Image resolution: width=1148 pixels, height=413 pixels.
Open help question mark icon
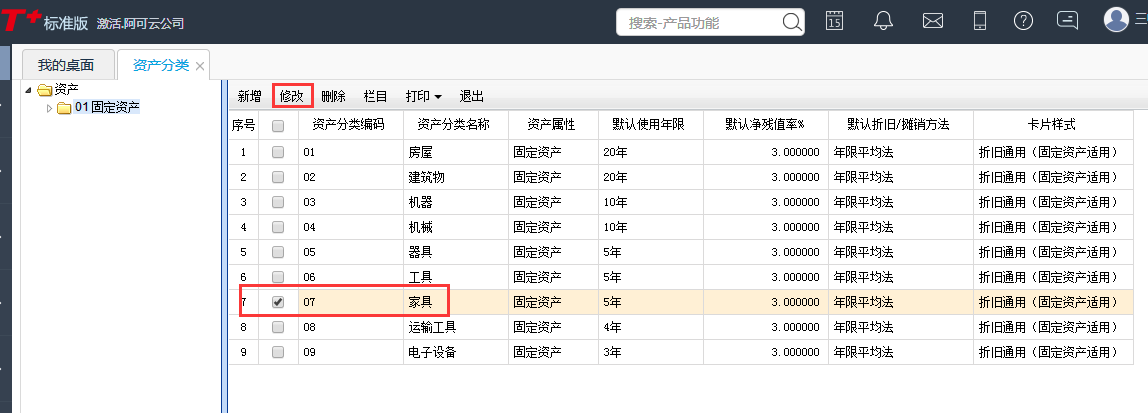1023,21
